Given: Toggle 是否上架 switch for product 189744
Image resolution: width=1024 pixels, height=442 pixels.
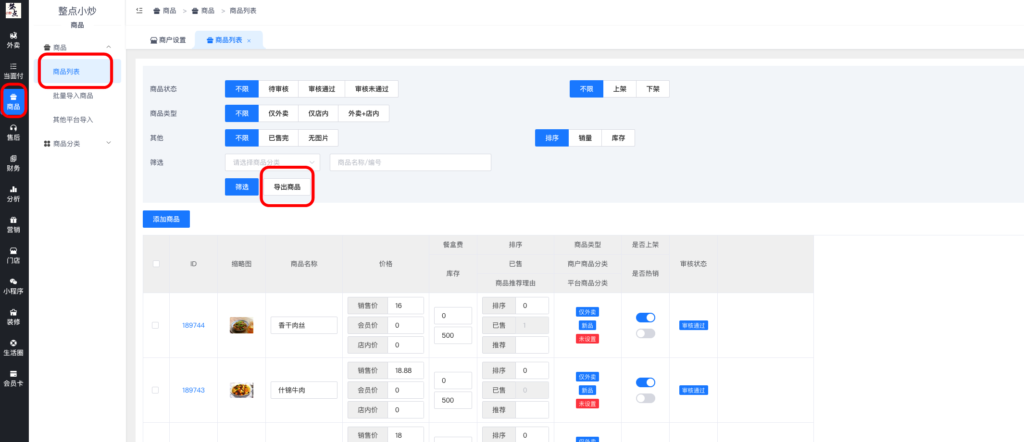Looking at the screenshot, I should (x=645, y=317).
